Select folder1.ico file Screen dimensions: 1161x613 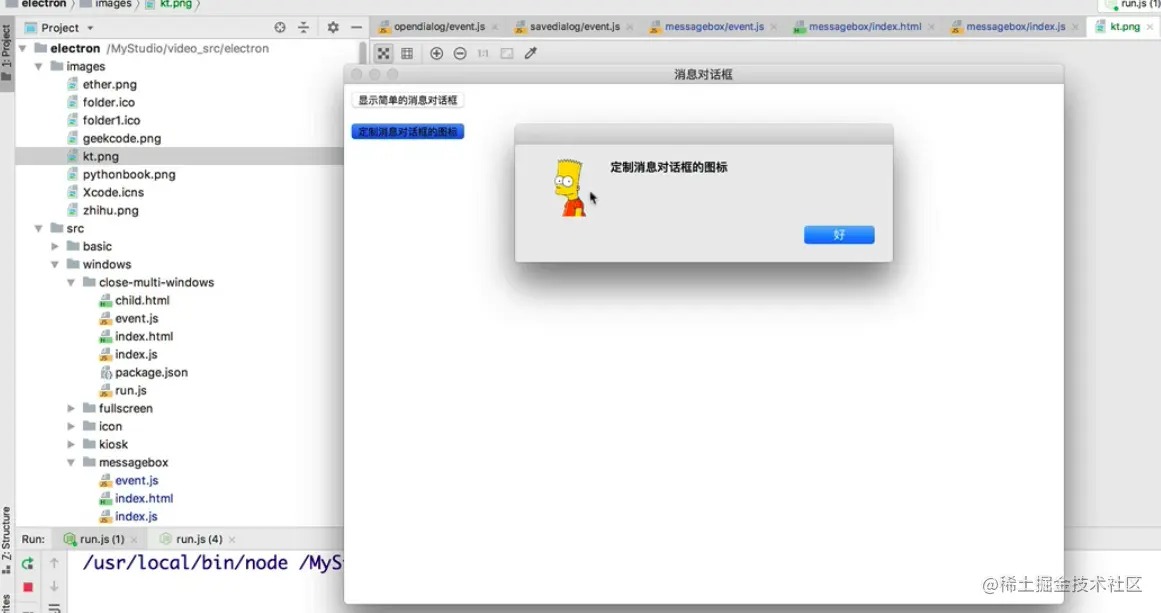tap(111, 120)
